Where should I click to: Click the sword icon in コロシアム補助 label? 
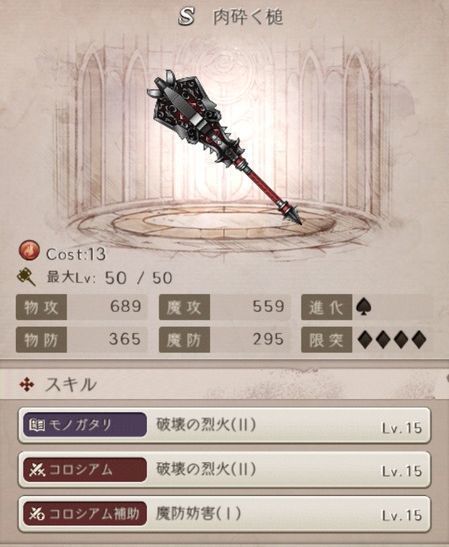(x=37, y=514)
